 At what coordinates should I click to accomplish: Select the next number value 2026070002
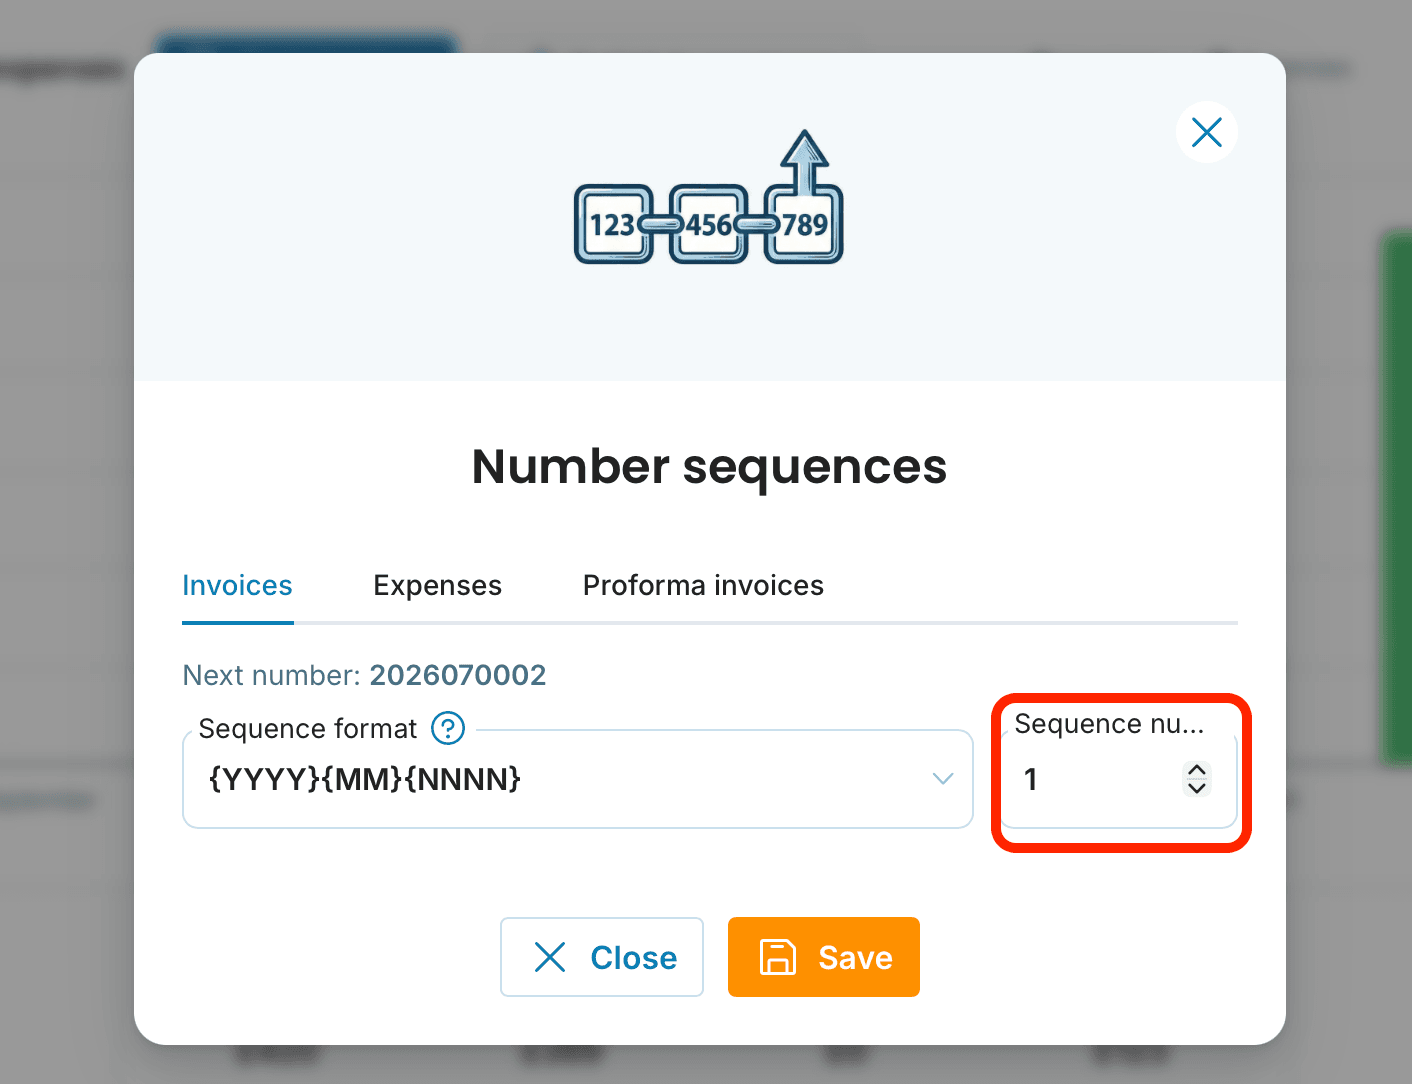coord(458,675)
